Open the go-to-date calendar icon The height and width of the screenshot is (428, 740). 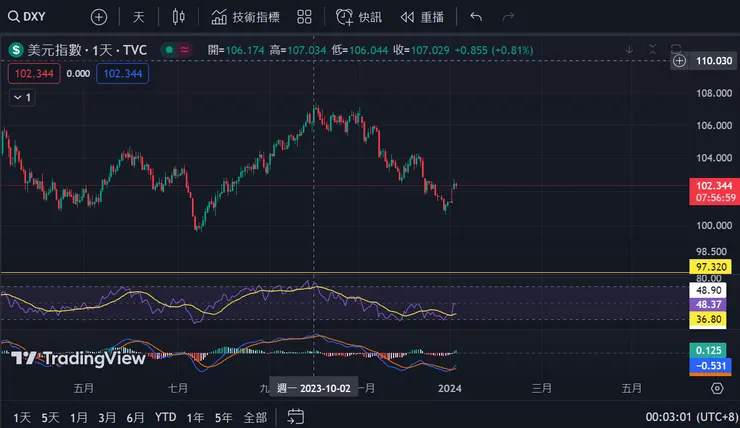tap(296, 417)
